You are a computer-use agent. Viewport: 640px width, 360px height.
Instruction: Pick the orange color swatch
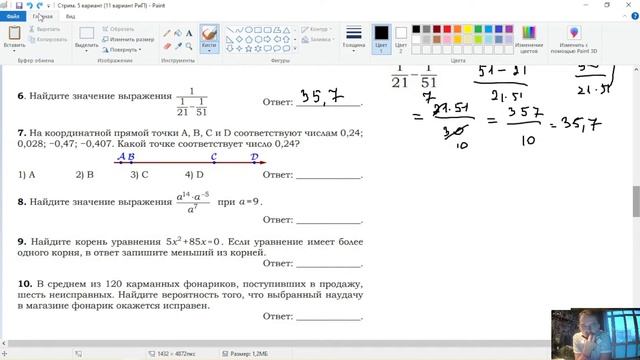(x=458, y=29)
